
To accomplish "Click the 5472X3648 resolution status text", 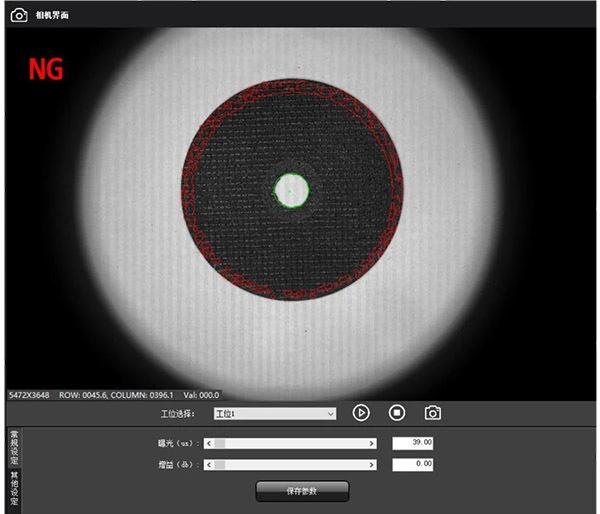I will [x=29, y=395].
